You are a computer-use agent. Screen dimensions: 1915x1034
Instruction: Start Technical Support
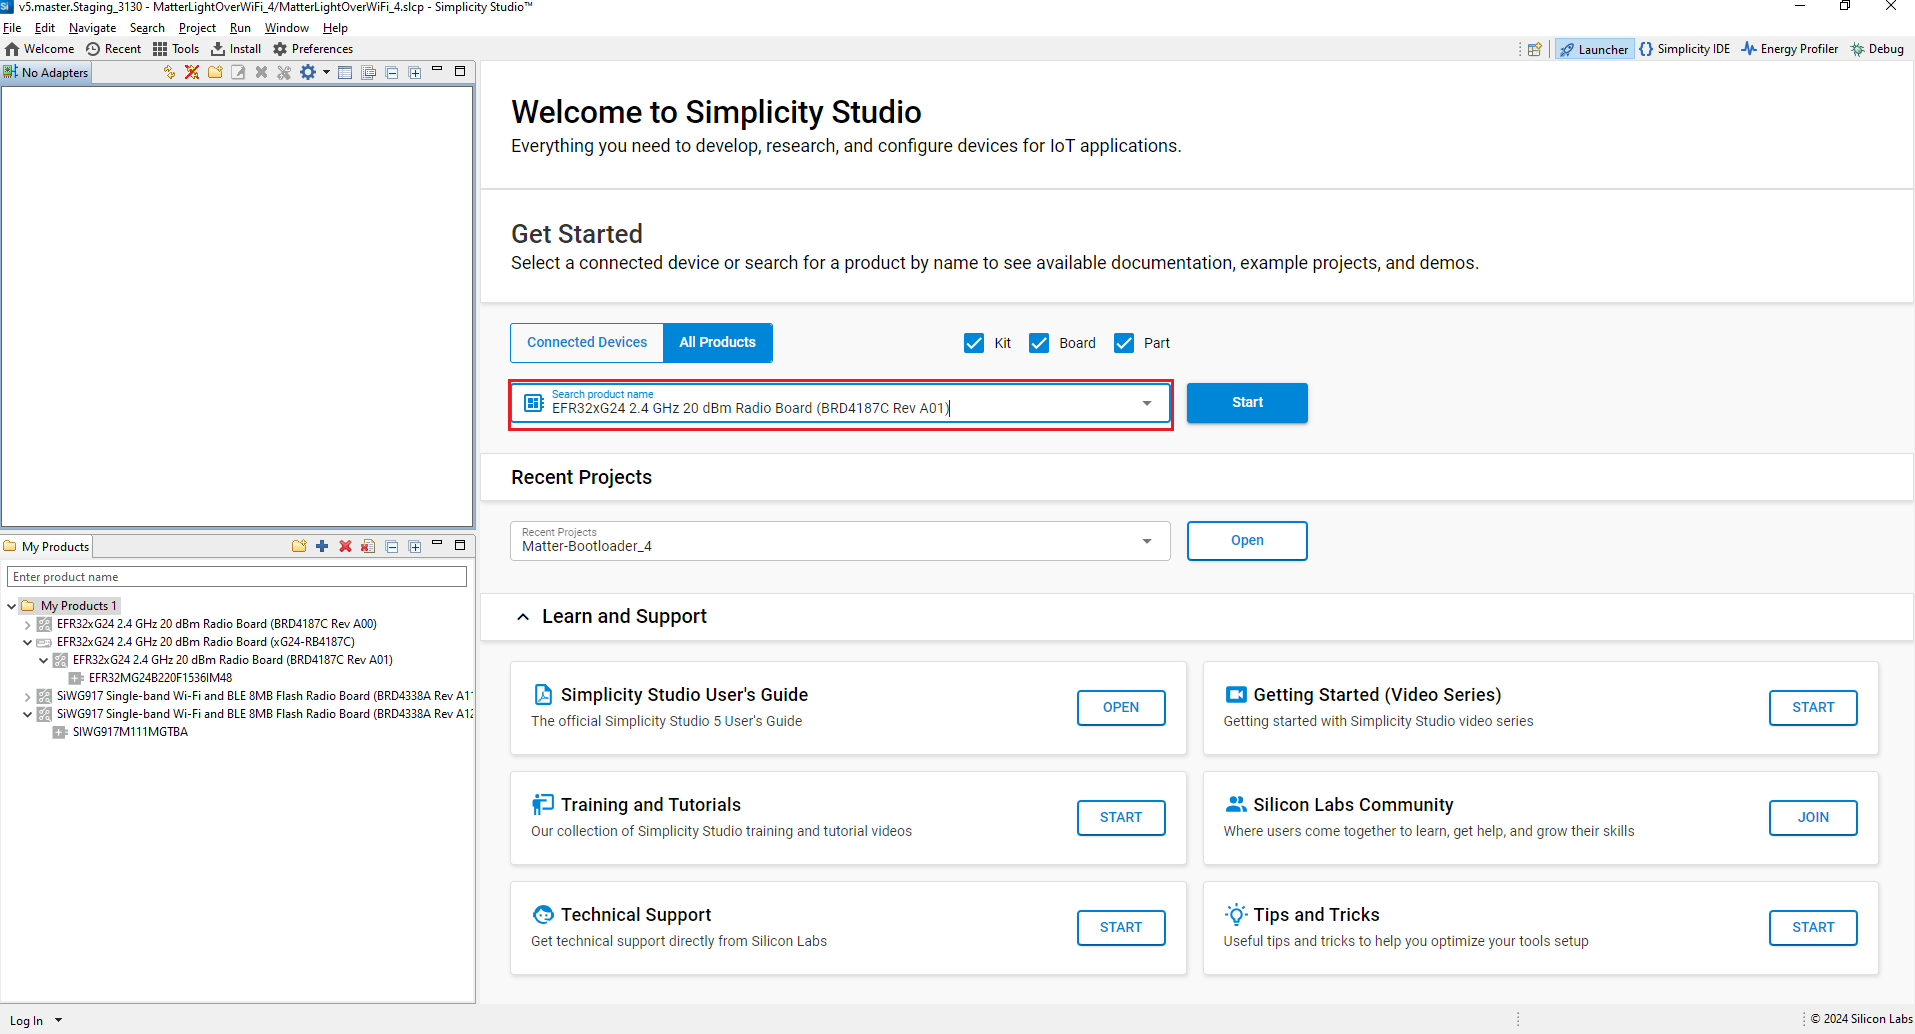click(1121, 927)
